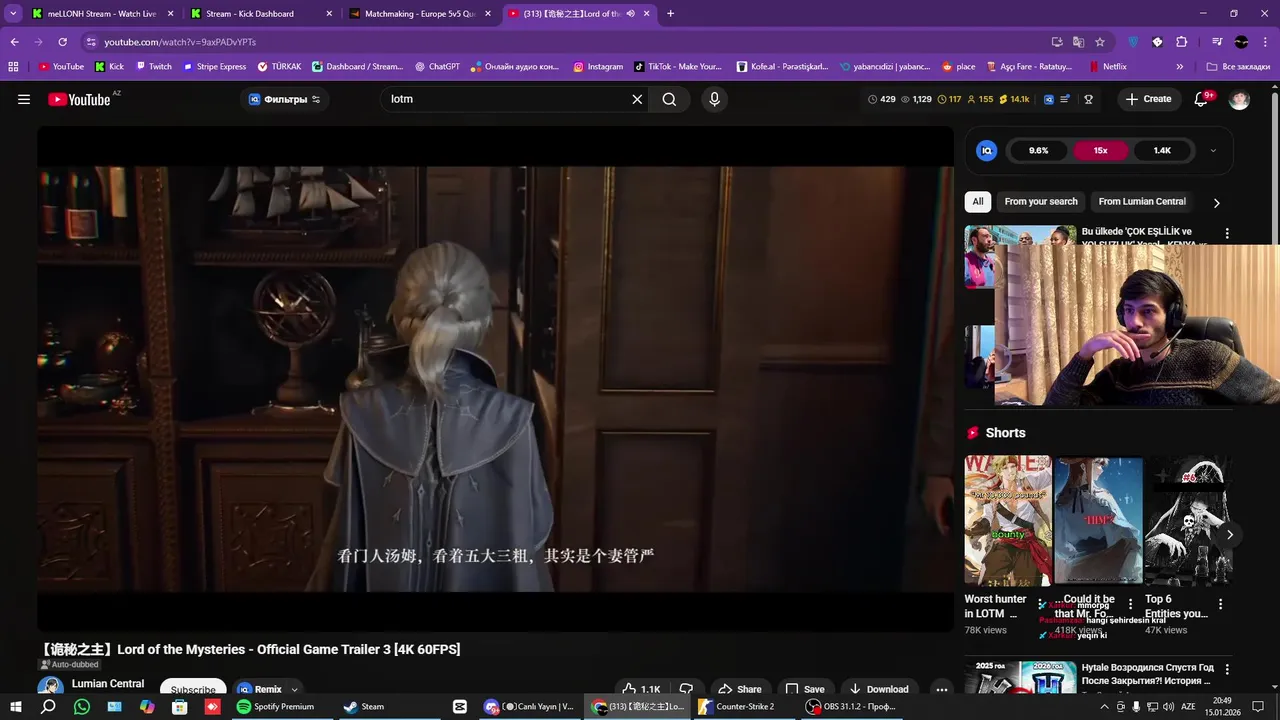Open the browser translate icon
The width and height of the screenshot is (1280, 720).
click(1078, 42)
